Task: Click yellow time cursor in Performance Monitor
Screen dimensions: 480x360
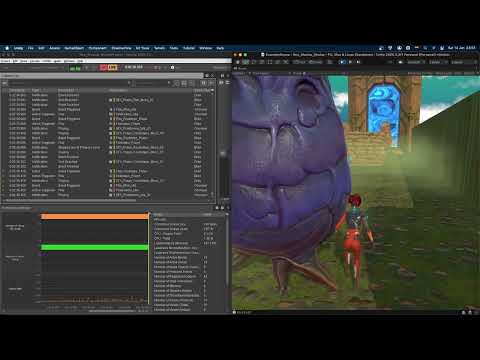Action: pyautogui.click(x=149, y=258)
